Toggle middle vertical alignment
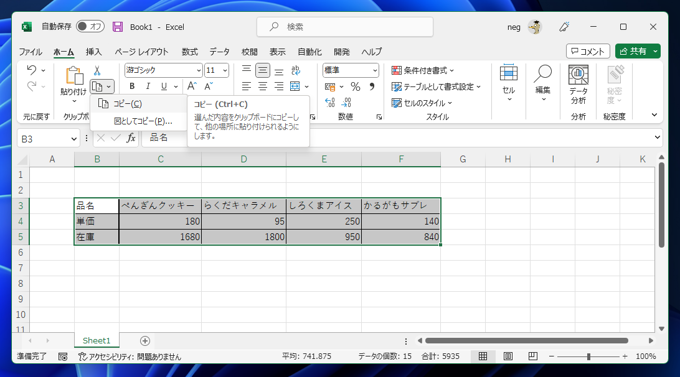This screenshot has height=377, width=680. (x=262, y=70)
